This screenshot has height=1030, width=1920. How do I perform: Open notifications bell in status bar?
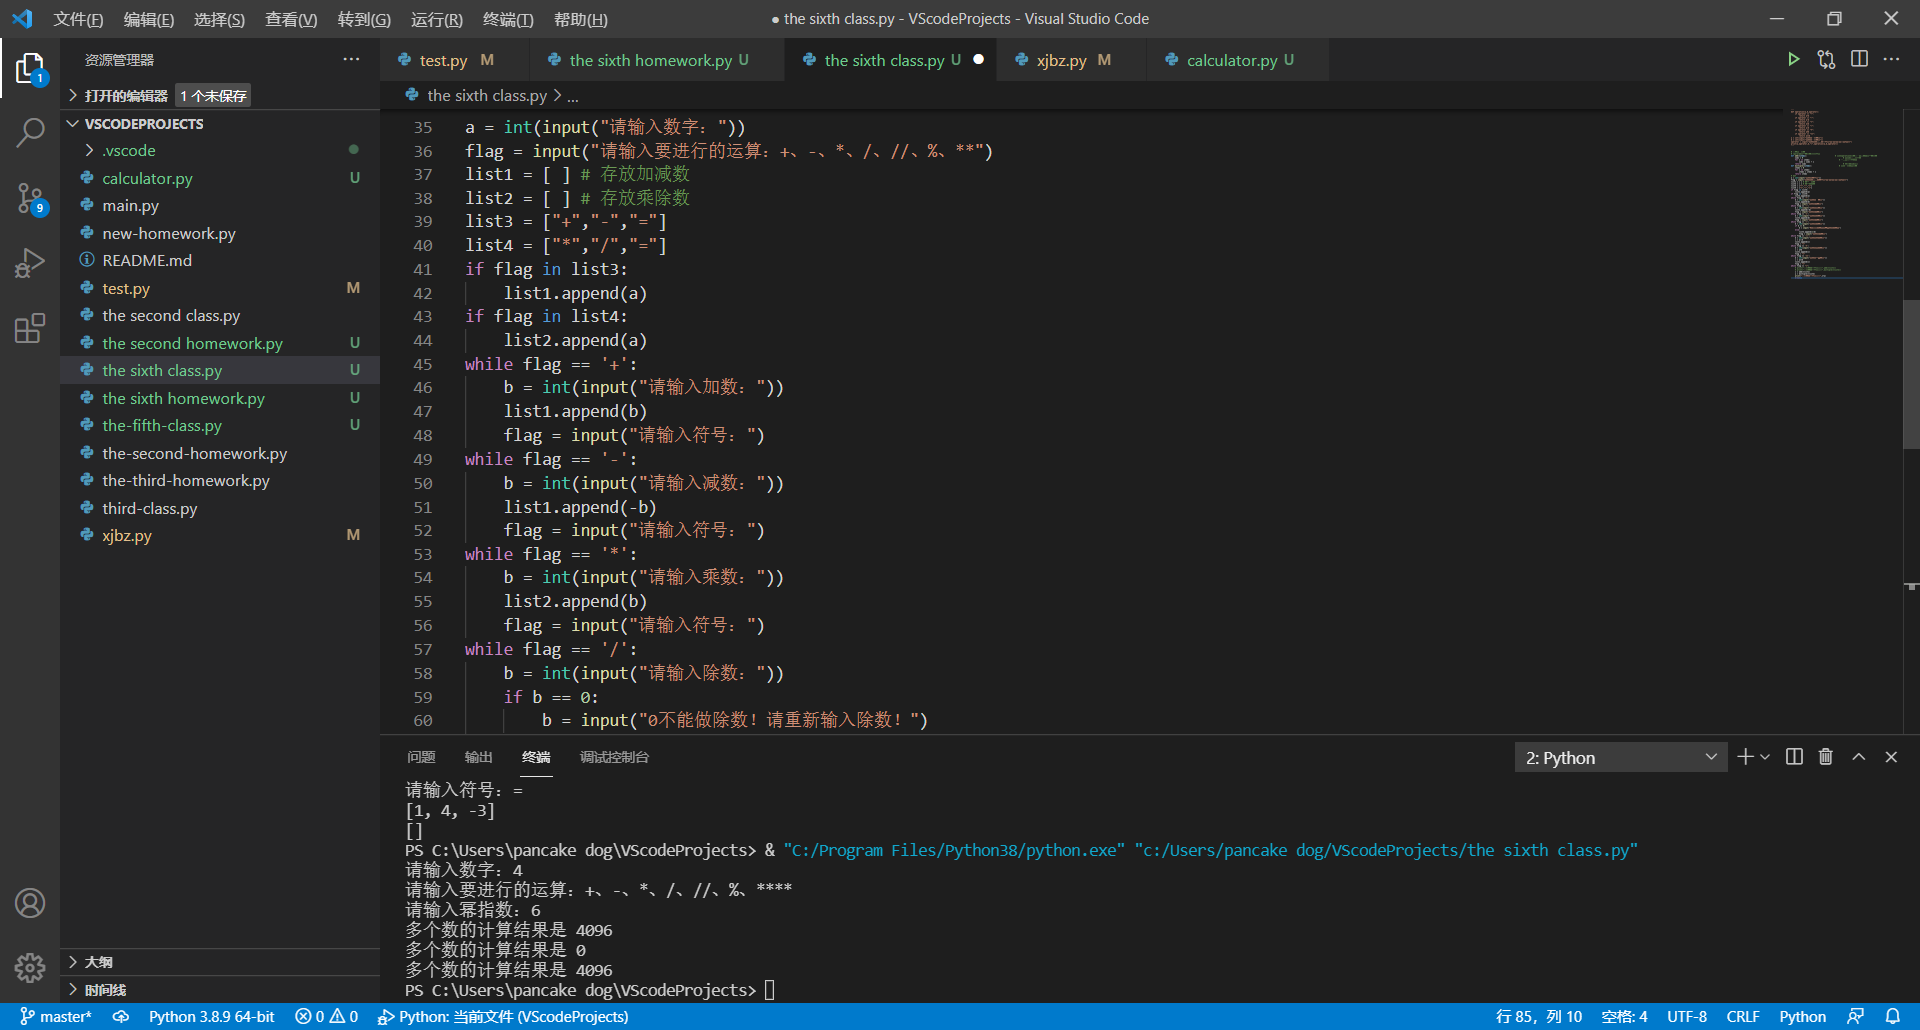(x=1892, y=1016)
